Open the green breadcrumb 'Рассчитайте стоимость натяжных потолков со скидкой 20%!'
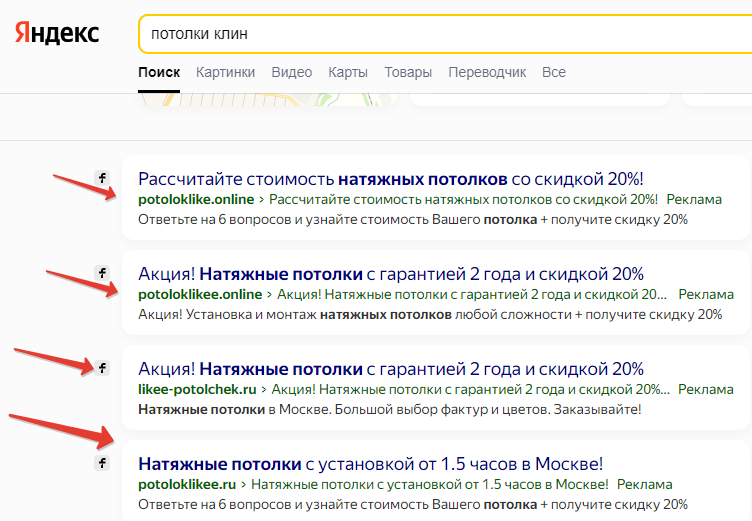752x521 pixels. [463, 199]
